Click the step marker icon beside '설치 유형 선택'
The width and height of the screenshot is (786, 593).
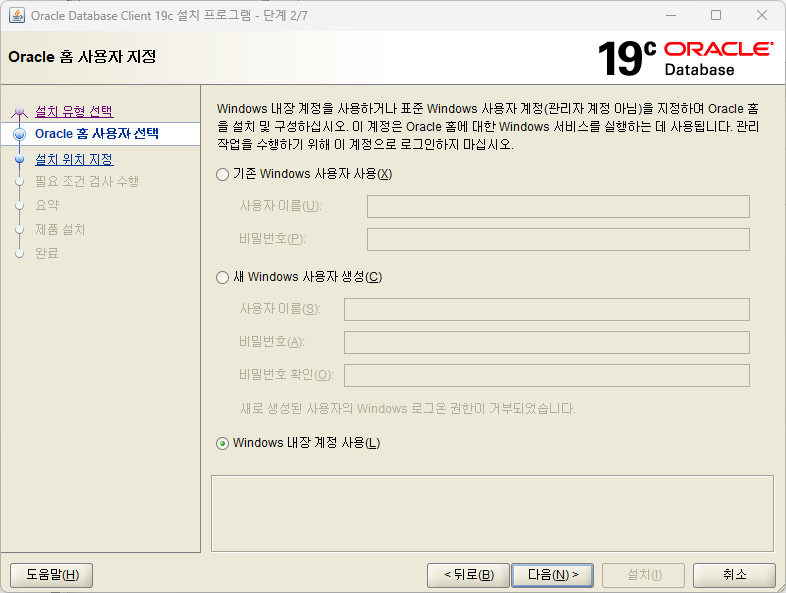coord(19,111)
